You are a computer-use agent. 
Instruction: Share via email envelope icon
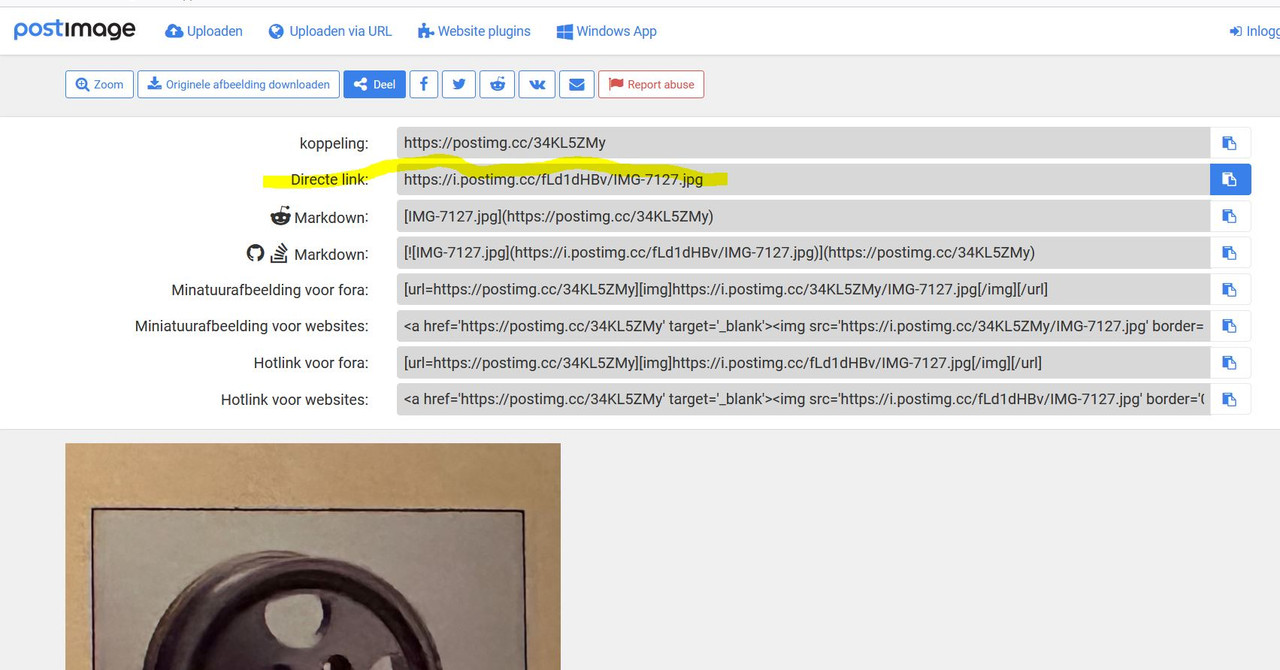577,84
